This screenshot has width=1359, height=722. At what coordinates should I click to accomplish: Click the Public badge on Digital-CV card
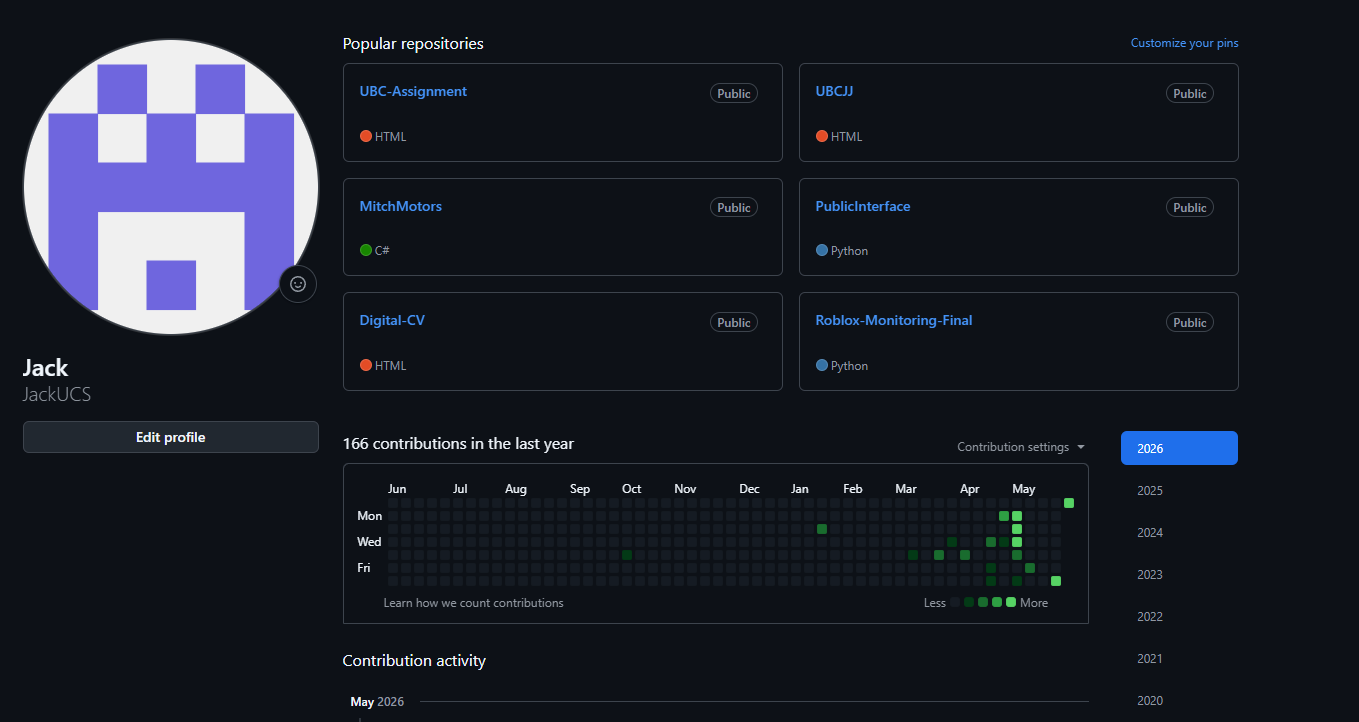click(x=734, y=322)
